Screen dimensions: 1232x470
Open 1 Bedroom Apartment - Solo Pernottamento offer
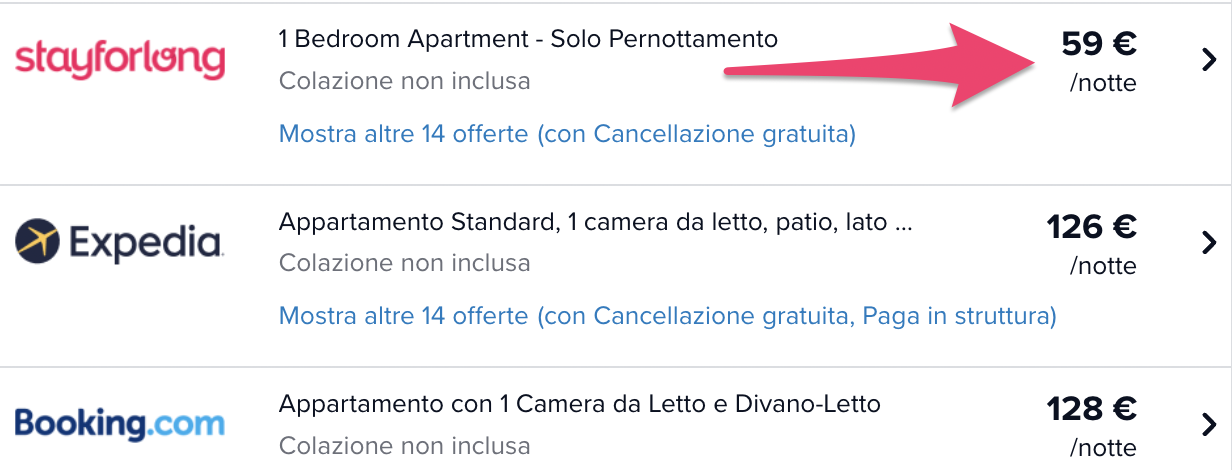pos(528,39)
